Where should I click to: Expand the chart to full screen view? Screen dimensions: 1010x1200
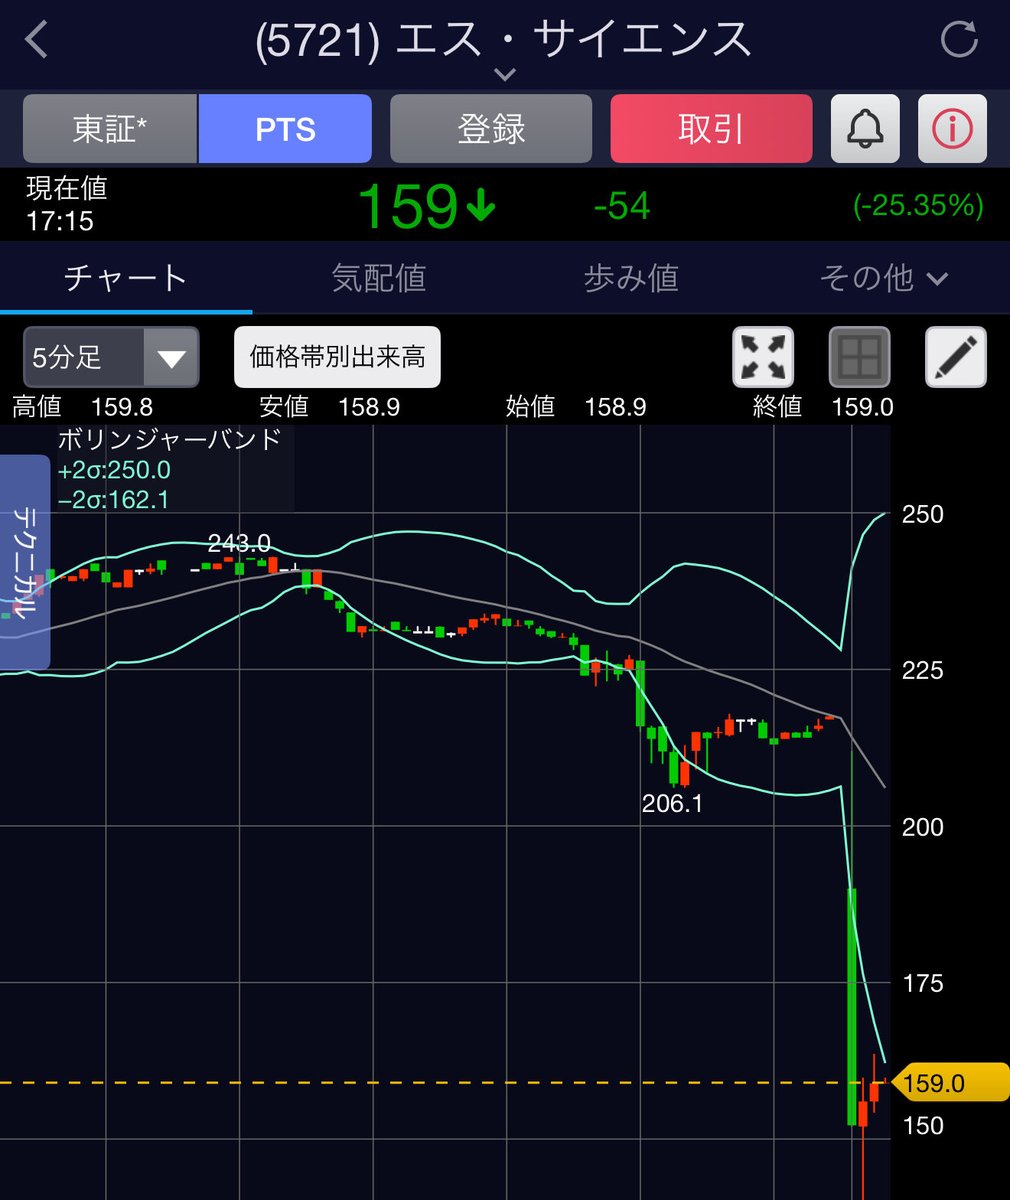(x=762, y=357)
